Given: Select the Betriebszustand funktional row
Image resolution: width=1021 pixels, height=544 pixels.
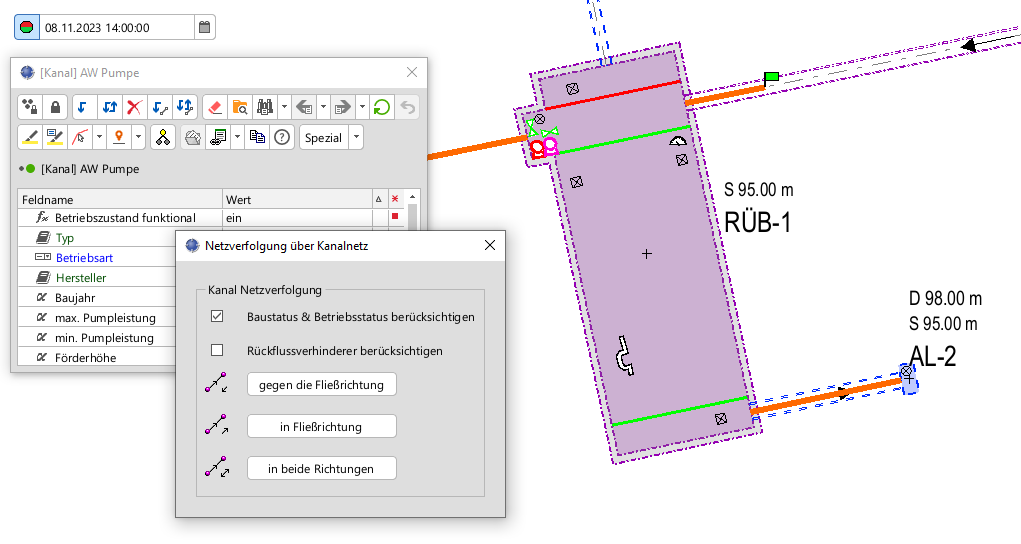Looking at the screenshot, I should pyautogui.click(x=210, y=218).
